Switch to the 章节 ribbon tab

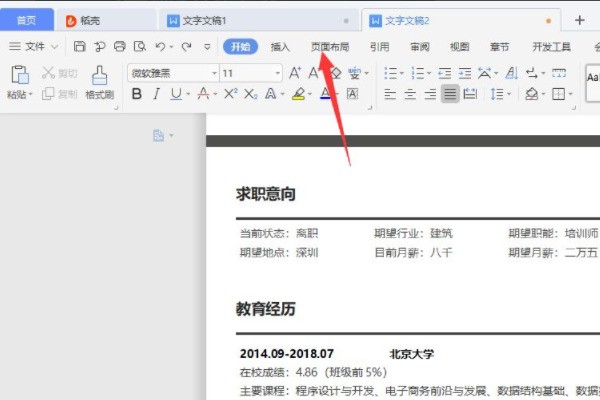pyautogui.click(x=499, y=47)
